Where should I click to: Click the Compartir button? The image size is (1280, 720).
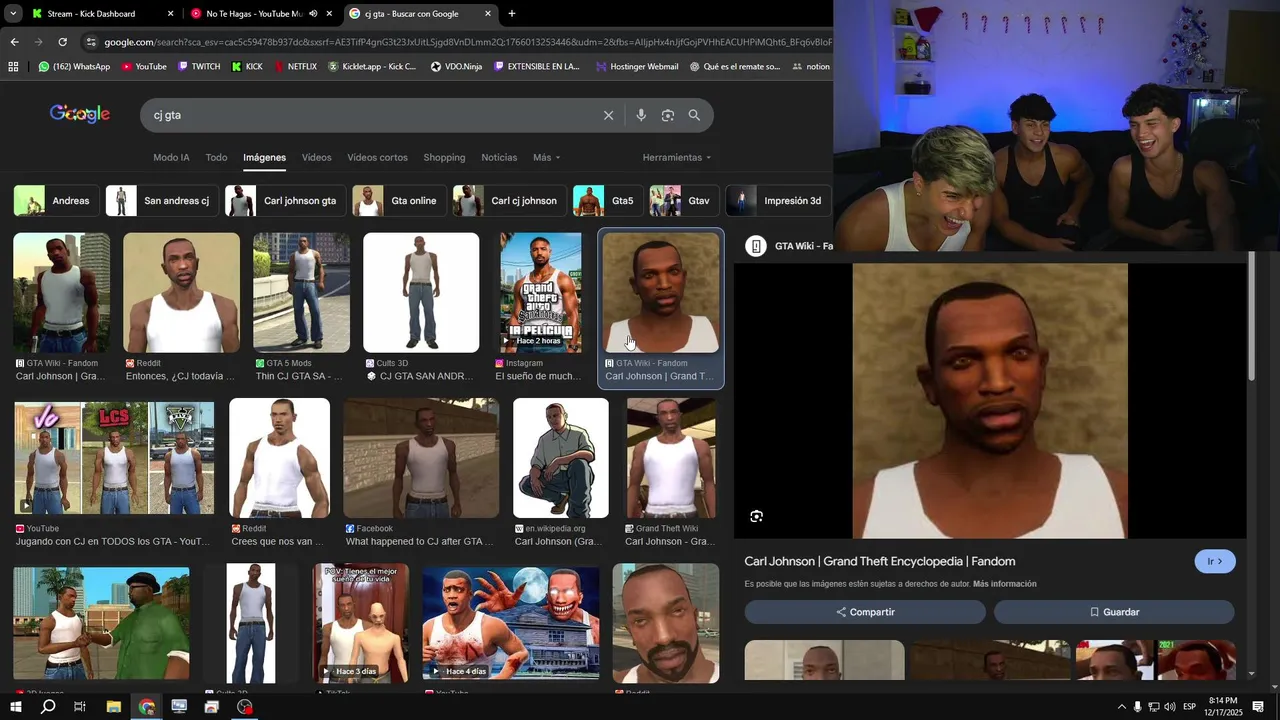[x=865, y=612]
